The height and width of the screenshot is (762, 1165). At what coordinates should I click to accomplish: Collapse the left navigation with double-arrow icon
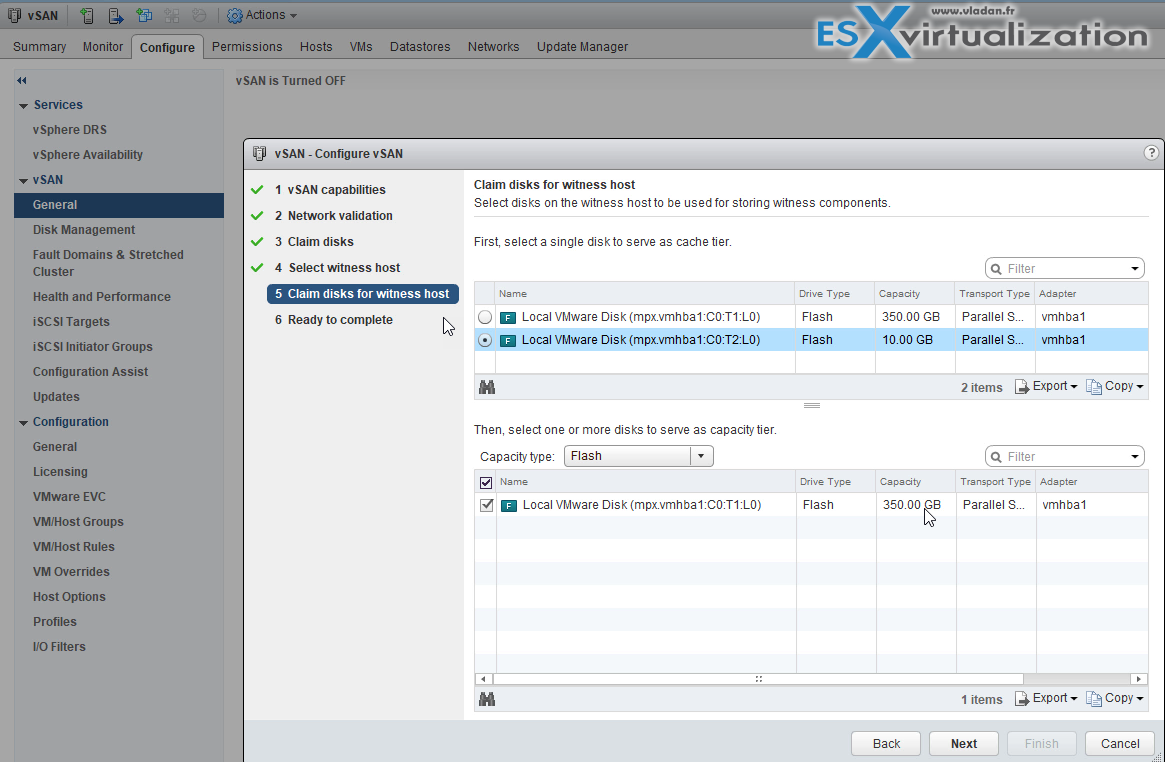click(x=22, y=80)
